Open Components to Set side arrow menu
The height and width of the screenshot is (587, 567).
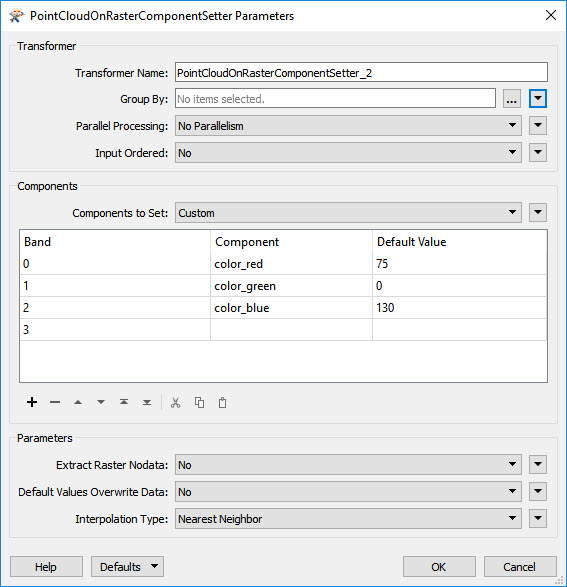click(x=538, y=213)
